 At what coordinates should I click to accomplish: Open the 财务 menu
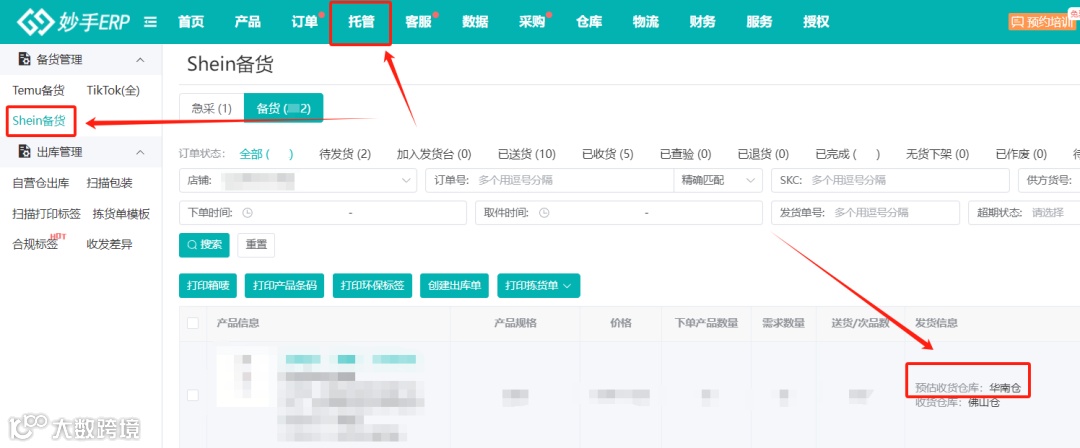pyautogui.click(x=703, y=22)
